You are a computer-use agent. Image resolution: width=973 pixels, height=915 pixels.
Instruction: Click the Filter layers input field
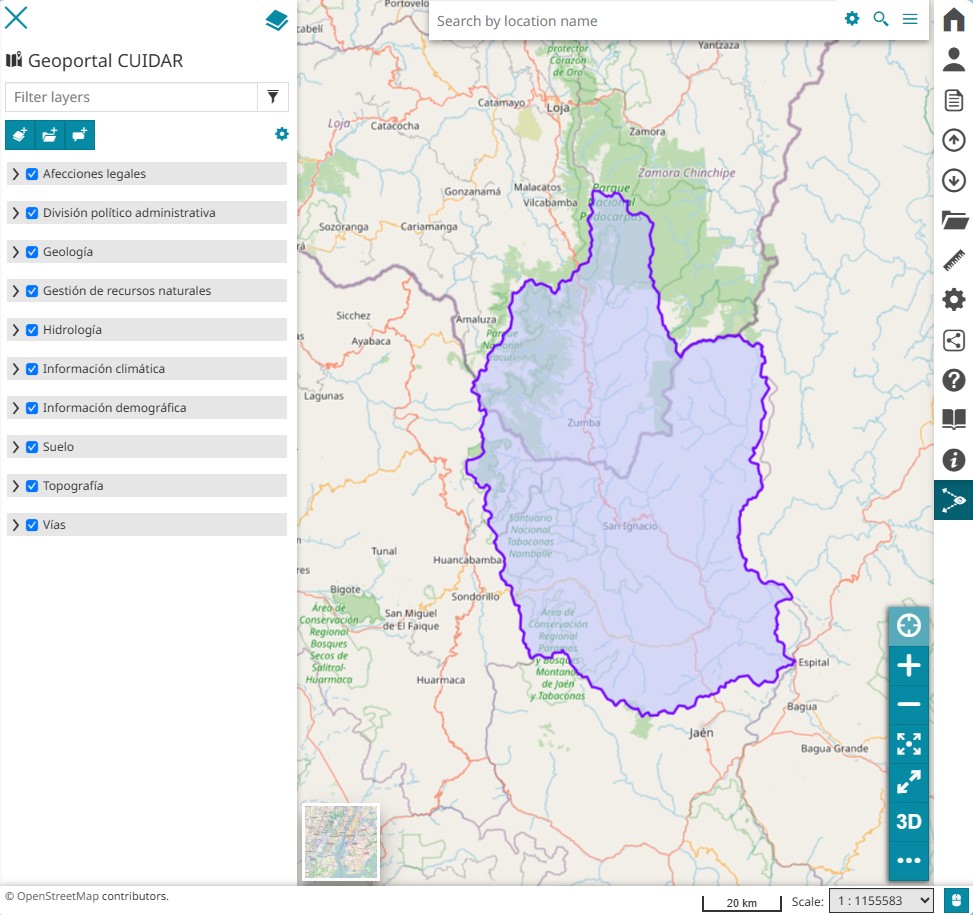click(132, 97)
